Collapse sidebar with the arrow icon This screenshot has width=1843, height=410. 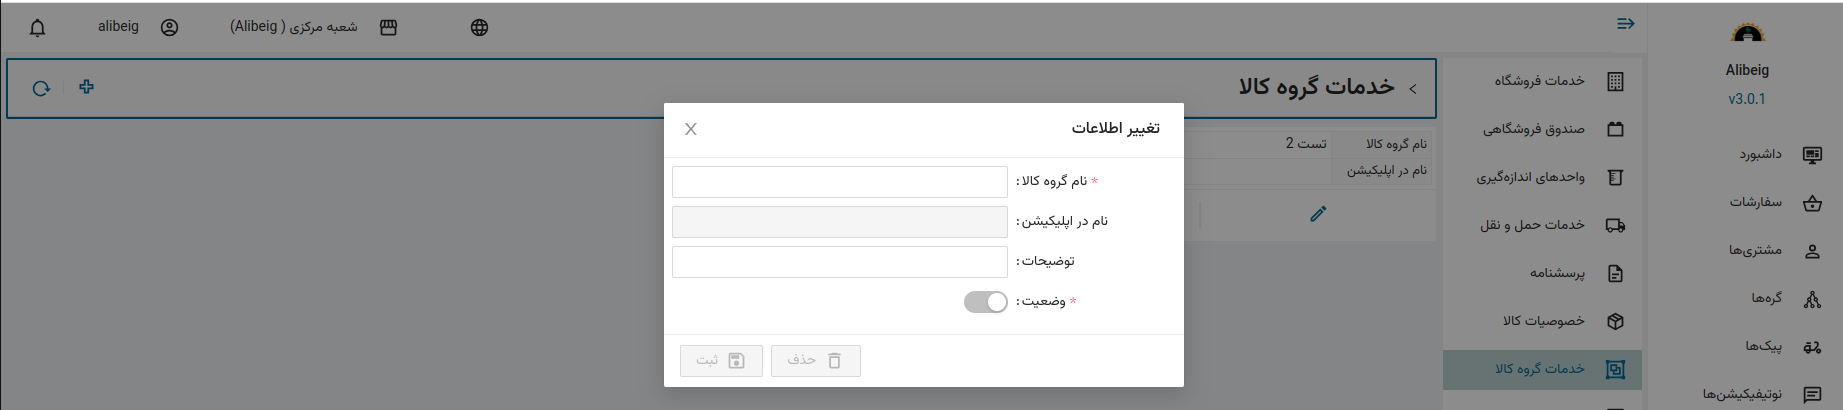click(x=1626, y=24)
